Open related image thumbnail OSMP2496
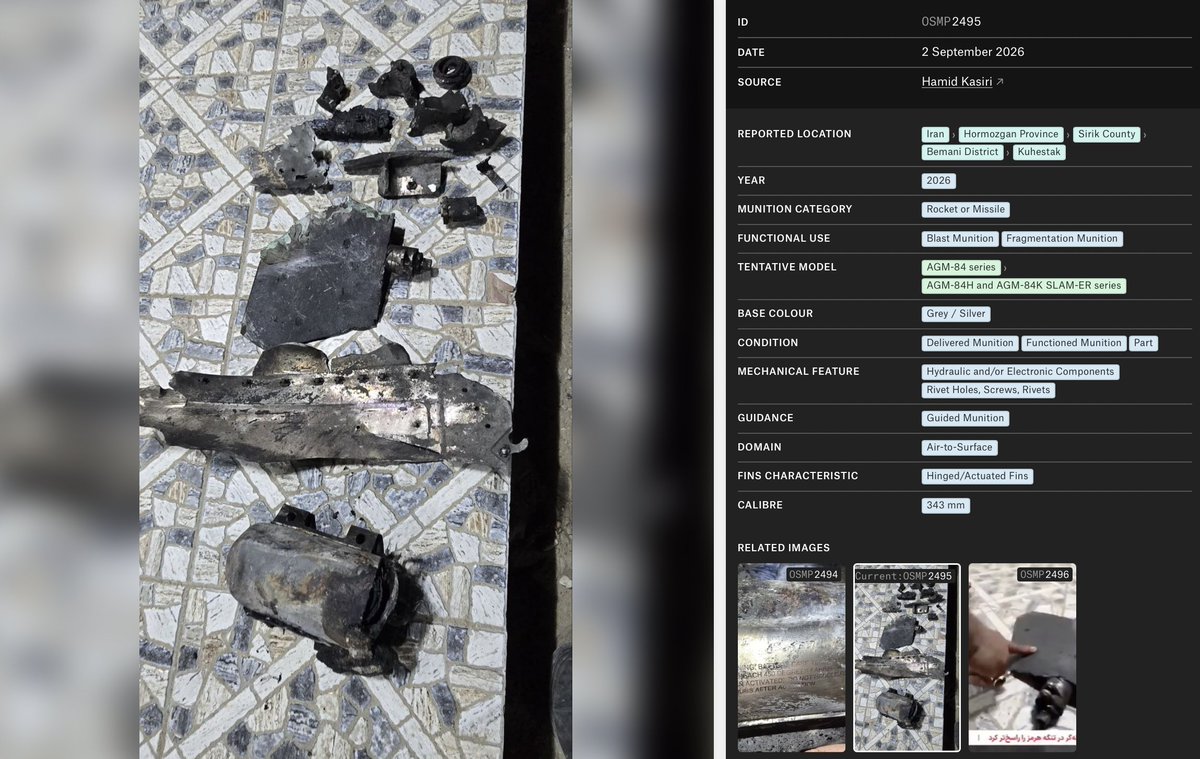Screen dimensions: 1200x759 [1022, 657]
